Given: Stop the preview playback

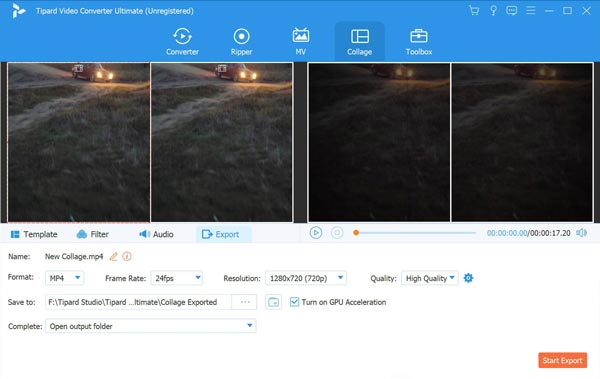Looking at the screenshot, I should pyautogui.click(x=337, y=233).
